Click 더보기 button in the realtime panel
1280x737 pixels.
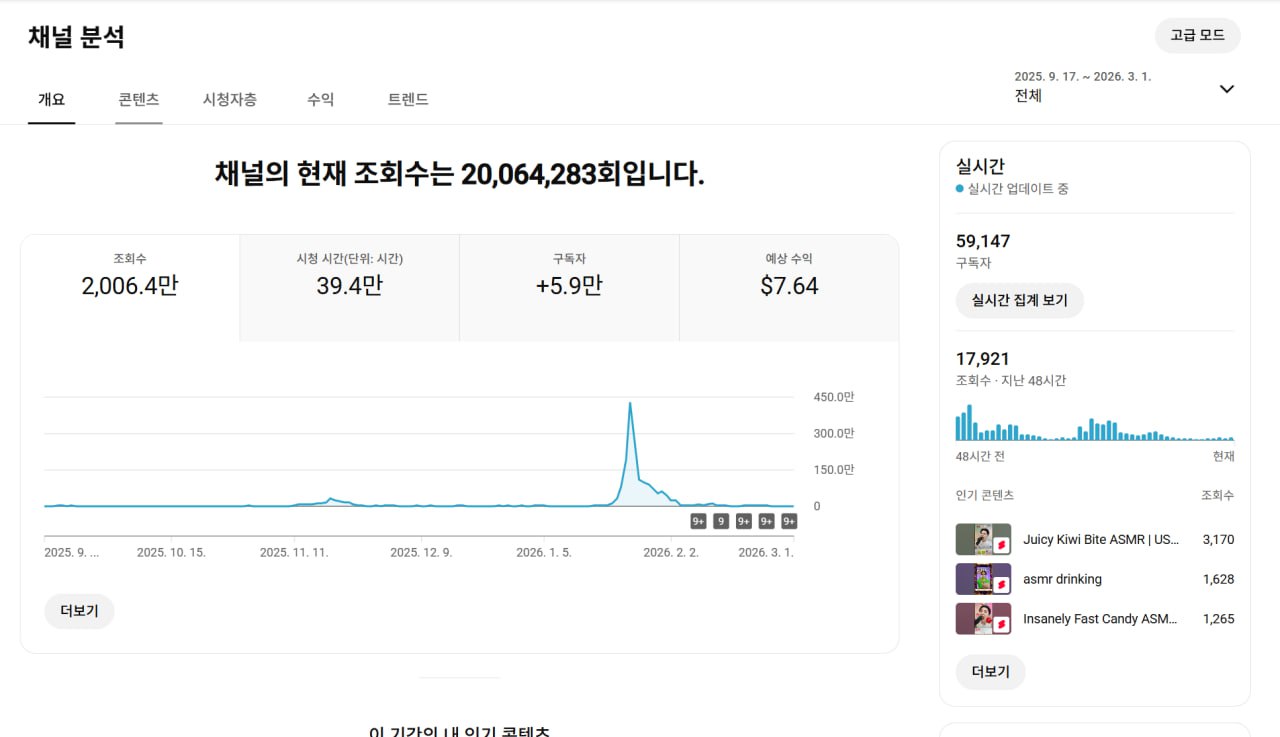[x=990, y=672]
